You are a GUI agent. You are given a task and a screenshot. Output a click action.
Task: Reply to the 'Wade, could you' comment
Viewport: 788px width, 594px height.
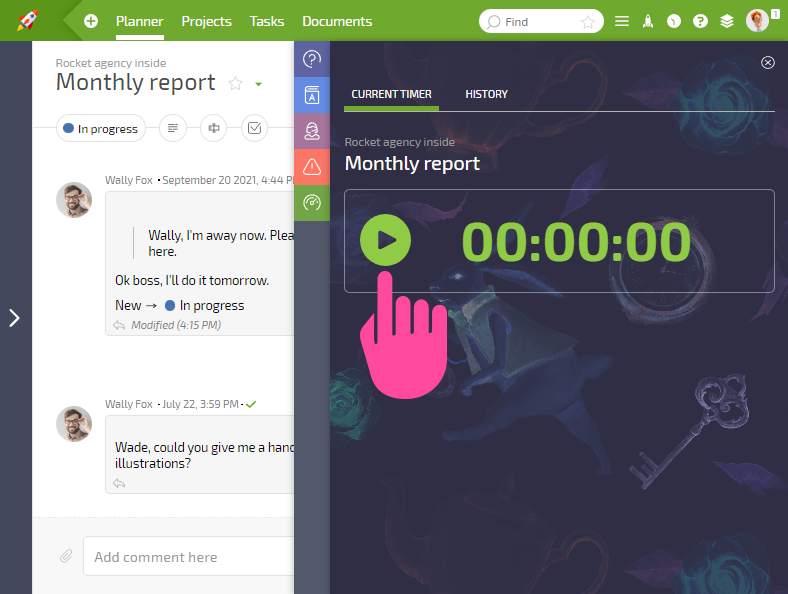(x=119, y=483)
